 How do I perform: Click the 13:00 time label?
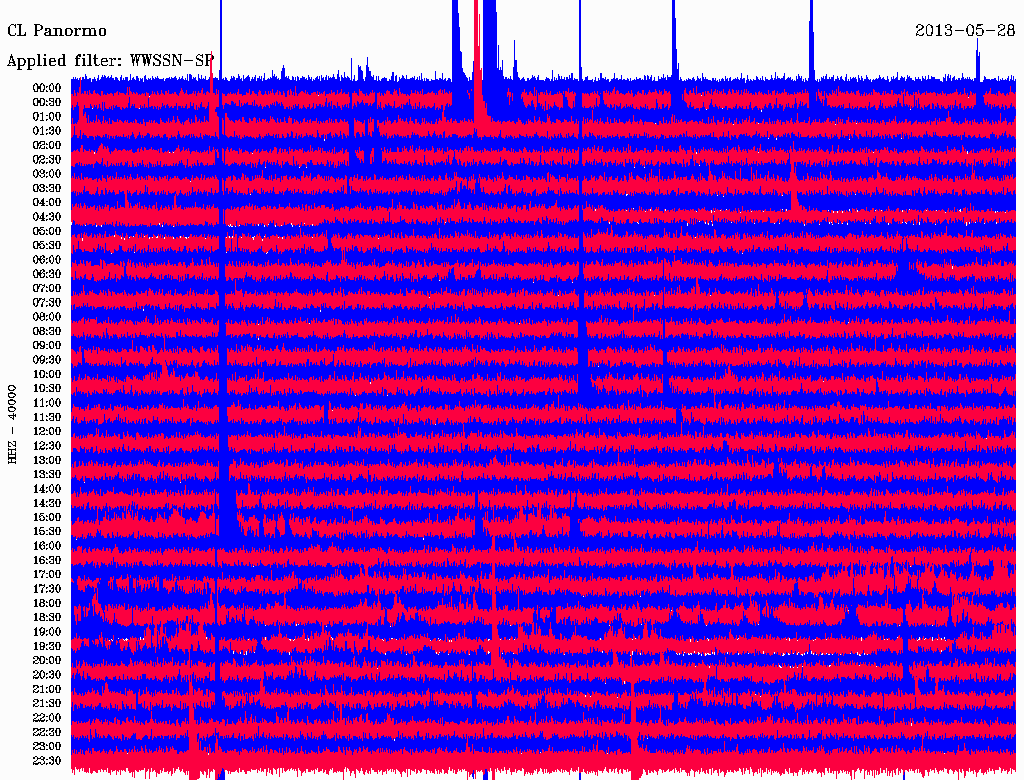point(47,461)
